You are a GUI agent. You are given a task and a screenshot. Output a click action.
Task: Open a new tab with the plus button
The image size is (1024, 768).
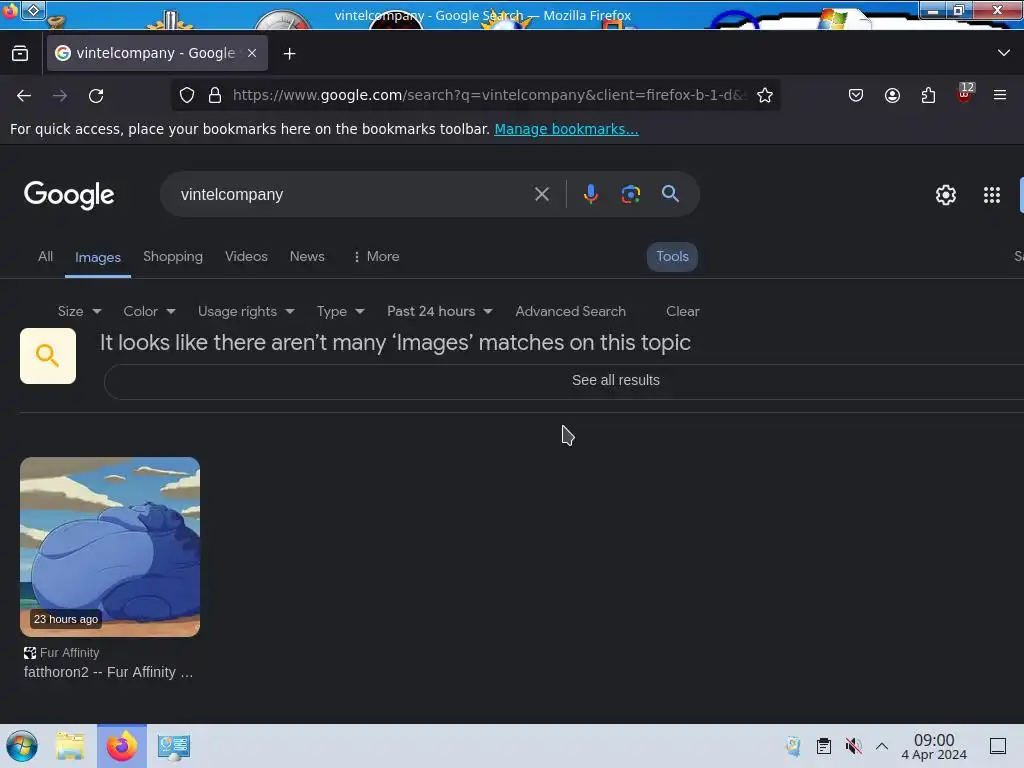(x=289, y=54)
